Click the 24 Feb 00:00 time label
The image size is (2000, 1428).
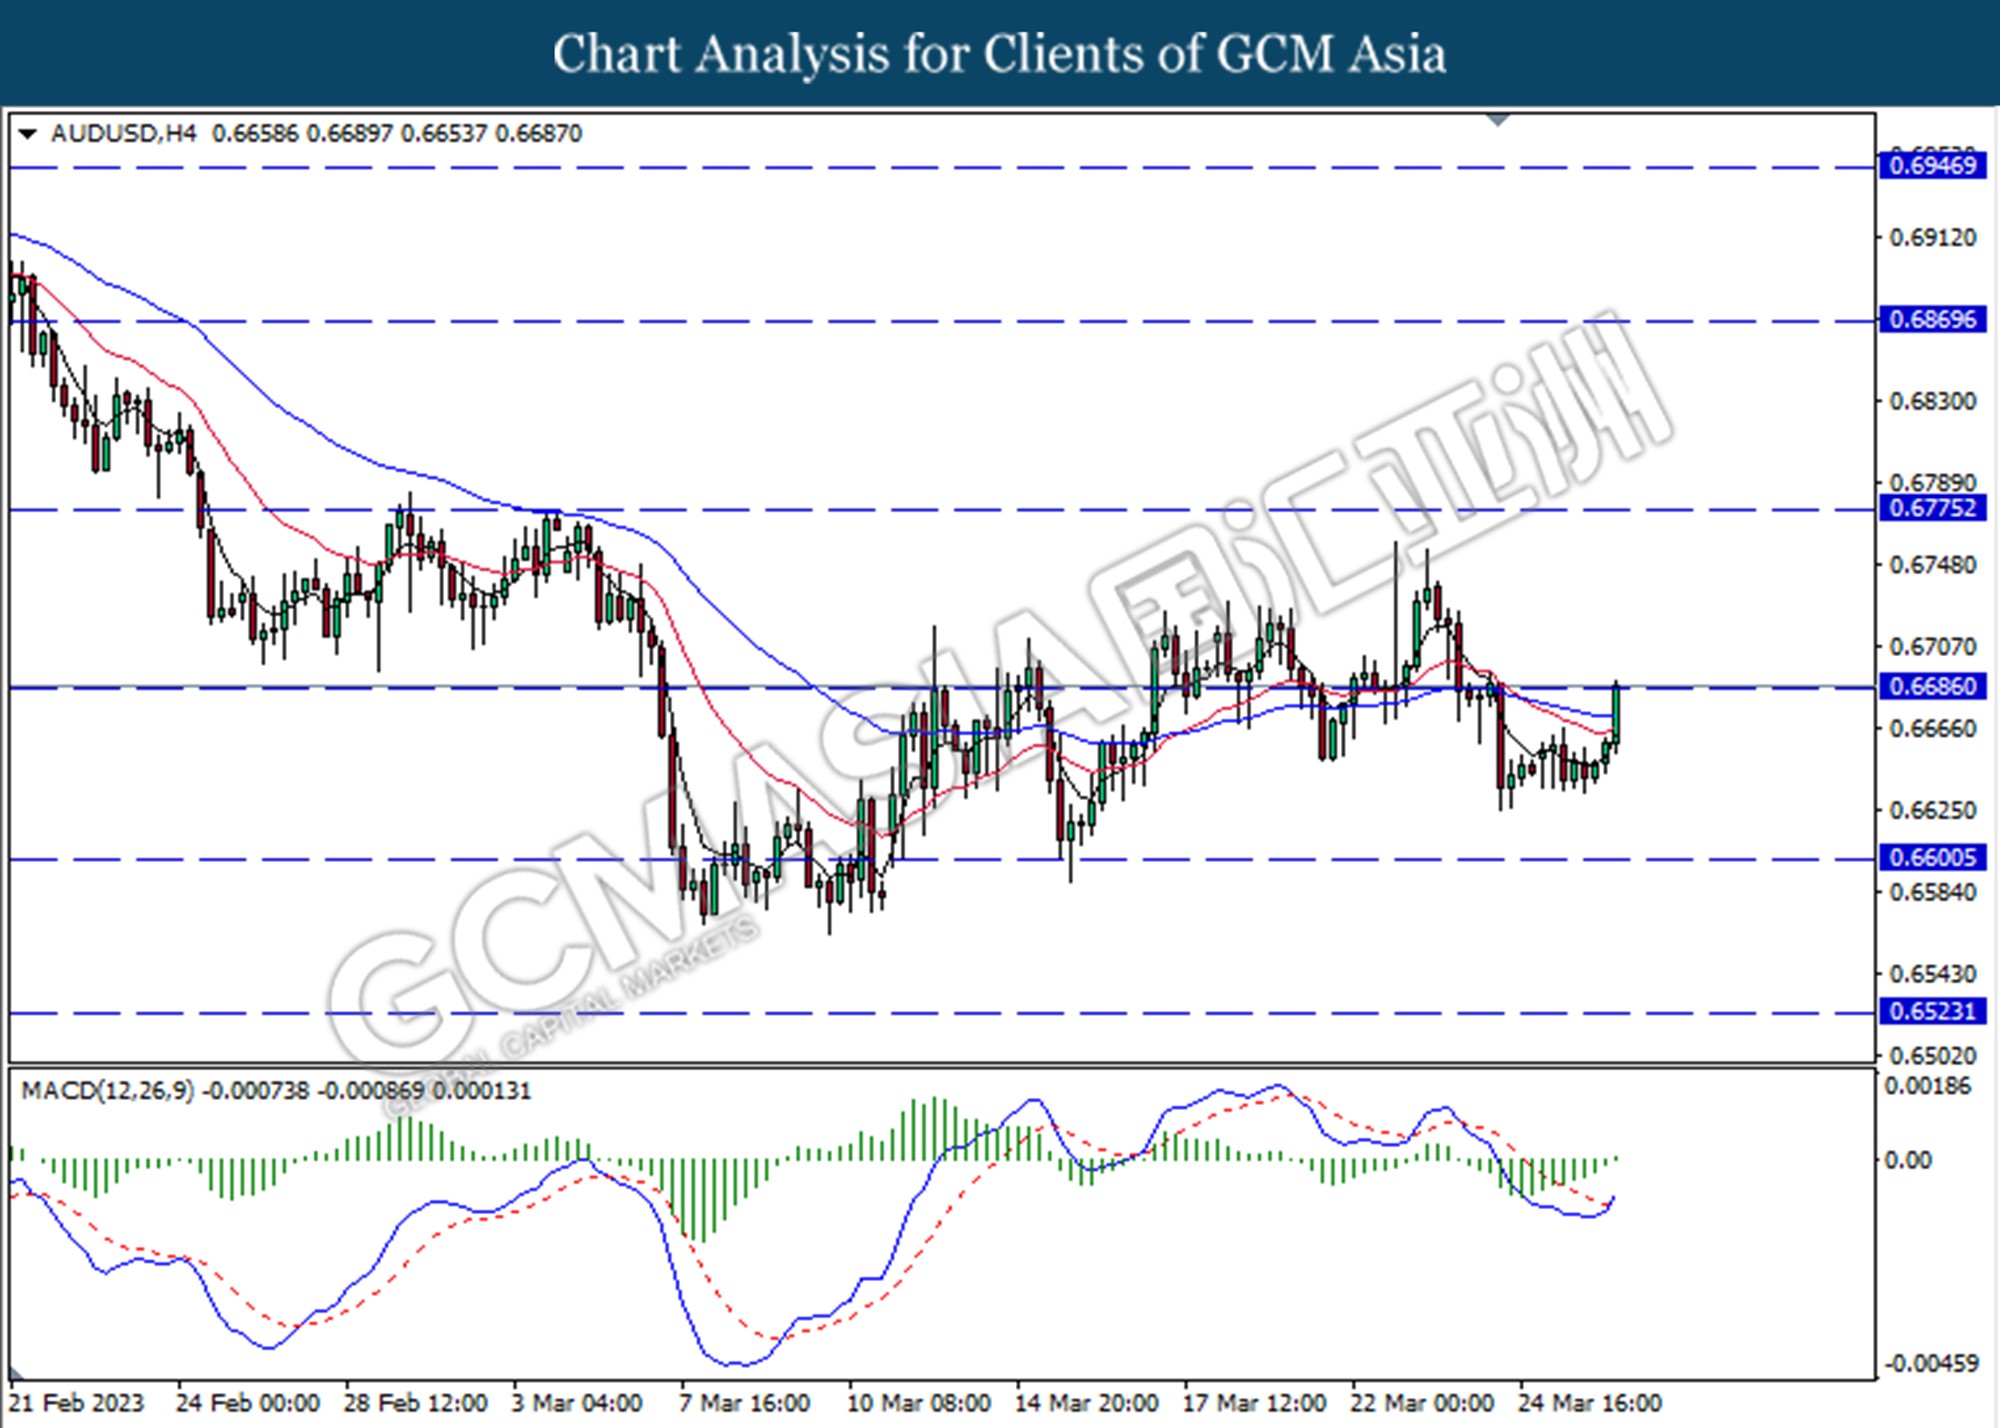coord(247,1403)
